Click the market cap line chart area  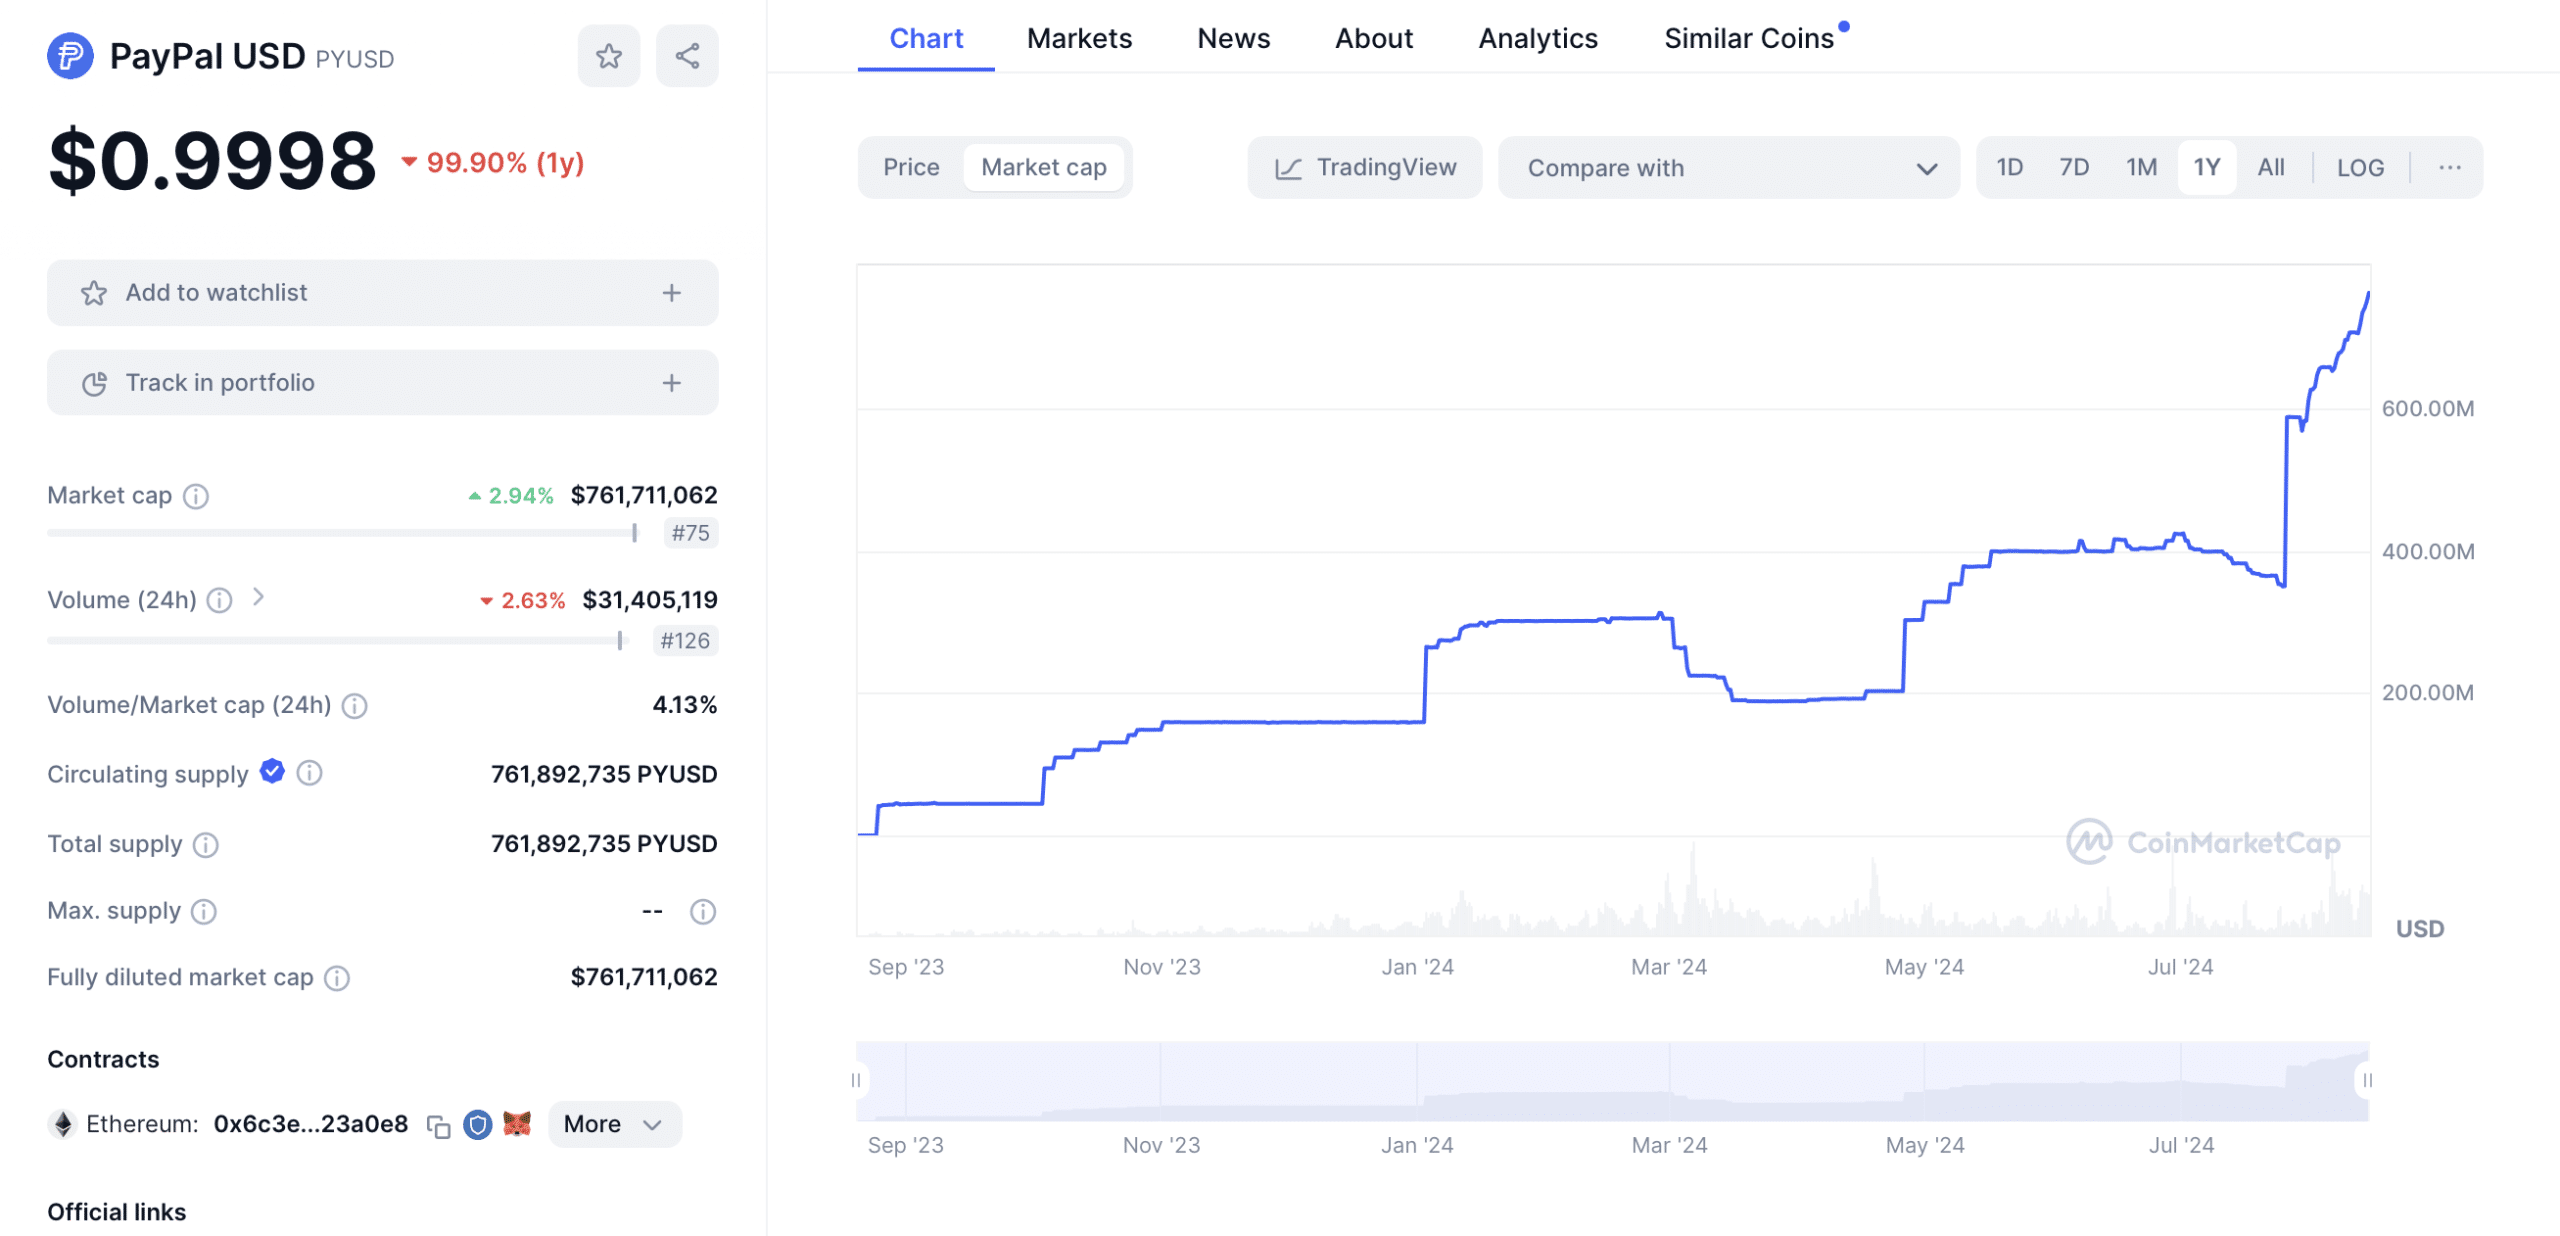(x=1612, y=600)
